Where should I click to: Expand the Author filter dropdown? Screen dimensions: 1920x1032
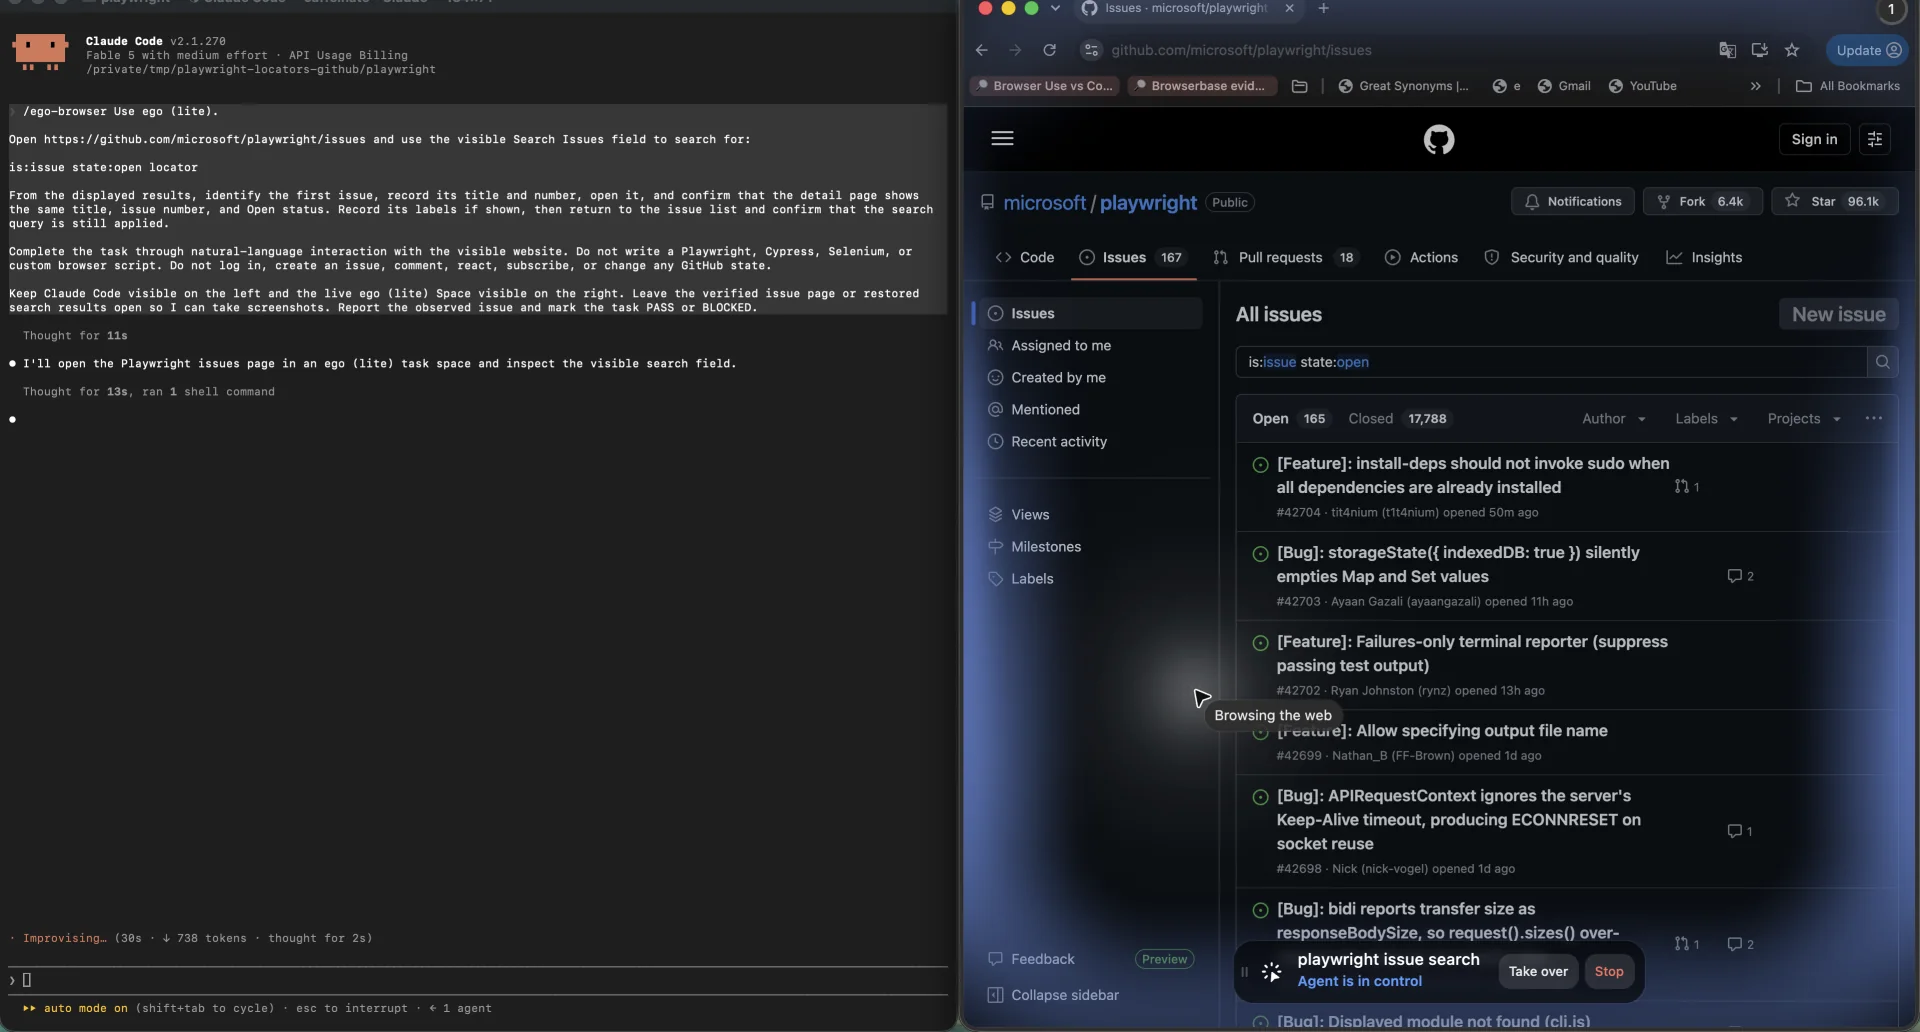pyautogui.click(x=1614, y=419)
